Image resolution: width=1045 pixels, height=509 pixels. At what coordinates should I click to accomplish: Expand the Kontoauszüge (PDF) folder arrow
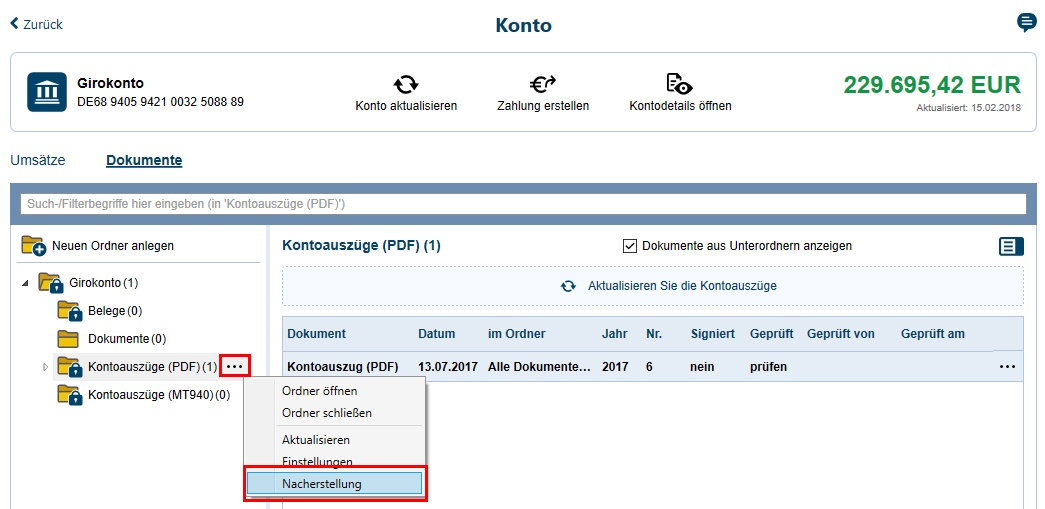coord(45,368)
